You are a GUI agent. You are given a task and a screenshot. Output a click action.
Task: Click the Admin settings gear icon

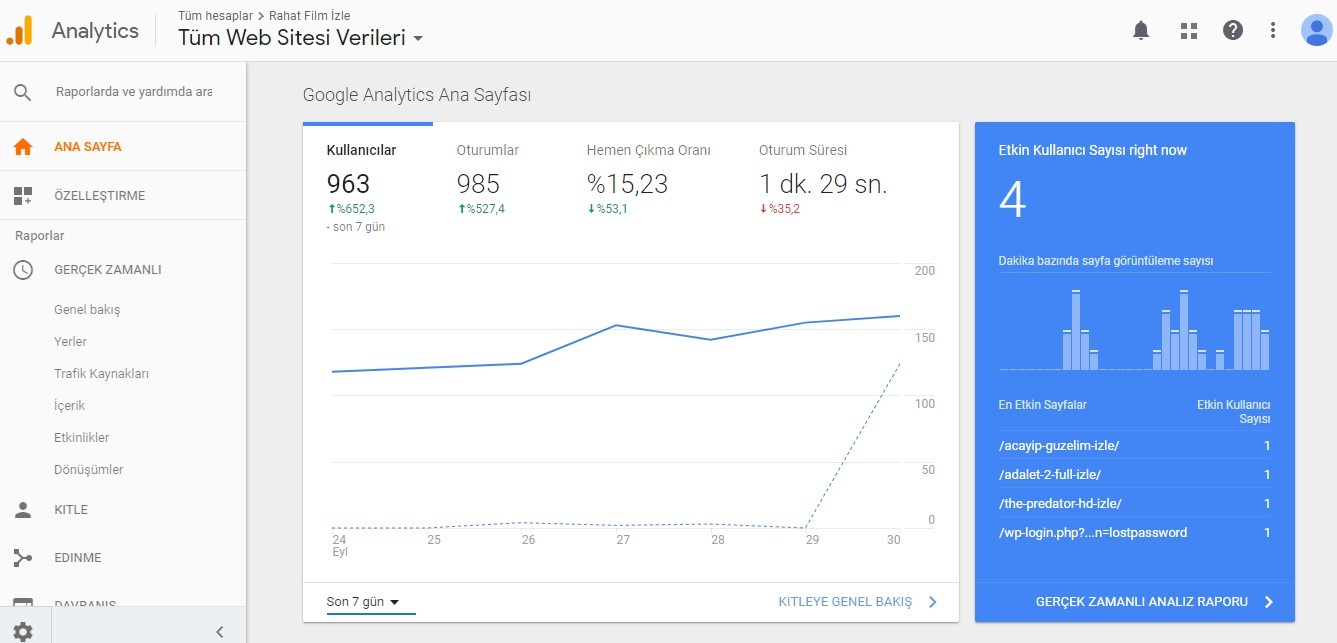22,631
